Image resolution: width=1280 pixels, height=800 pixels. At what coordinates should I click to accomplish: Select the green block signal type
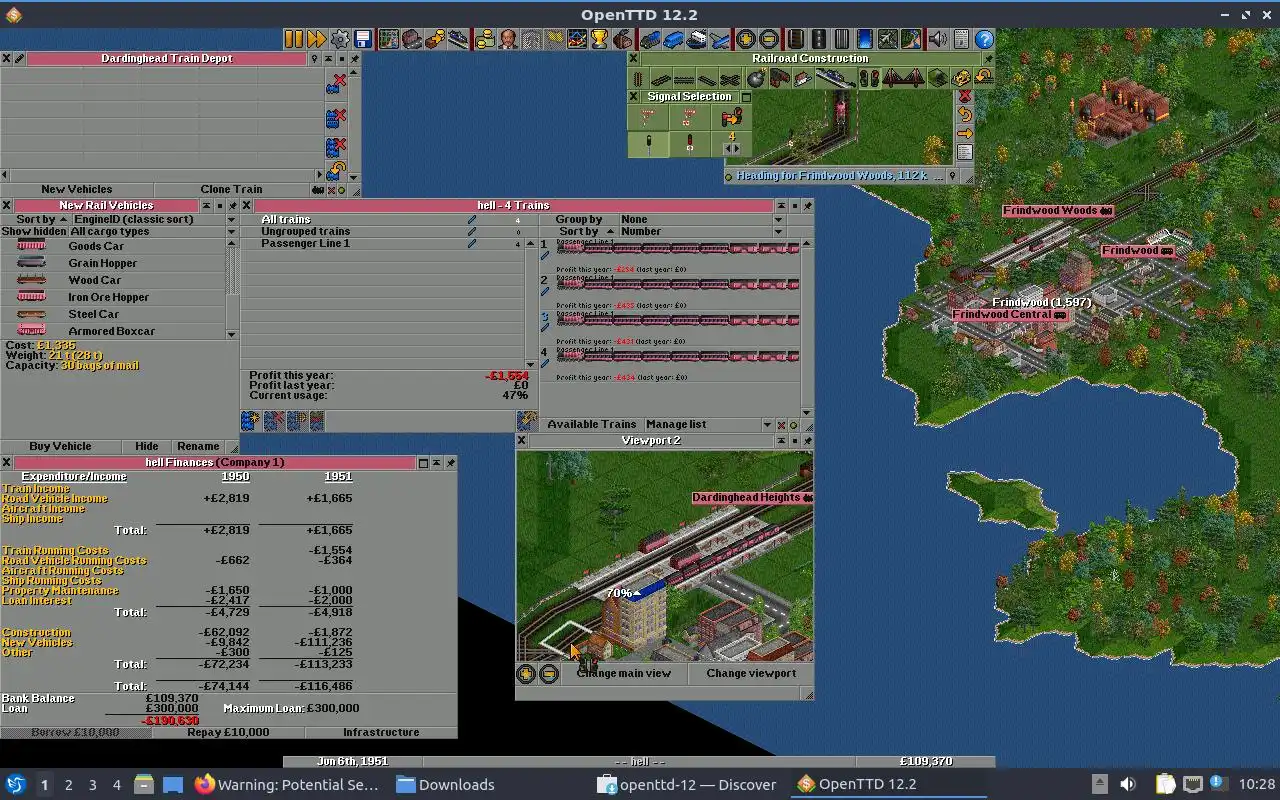pyautogui.click(x=648, y=144)
